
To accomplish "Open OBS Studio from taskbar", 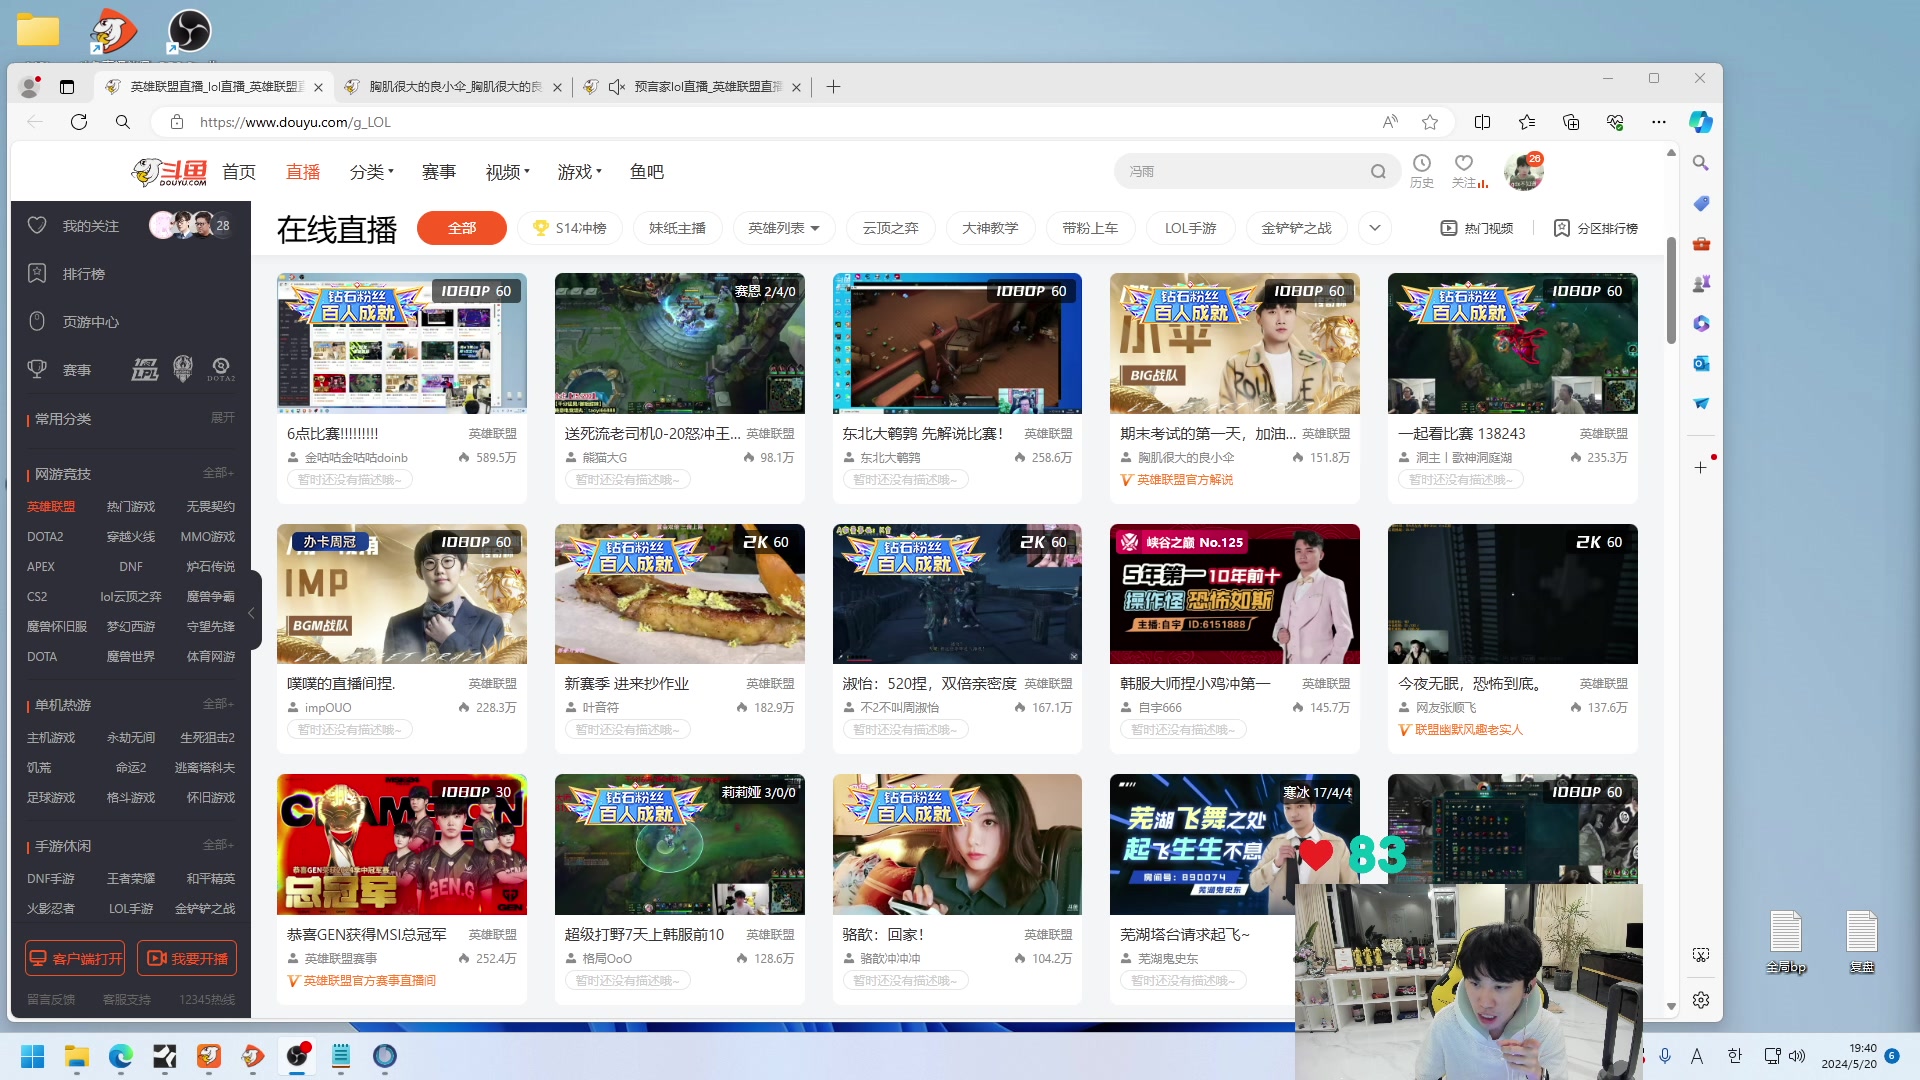I will coord(297,1056).
